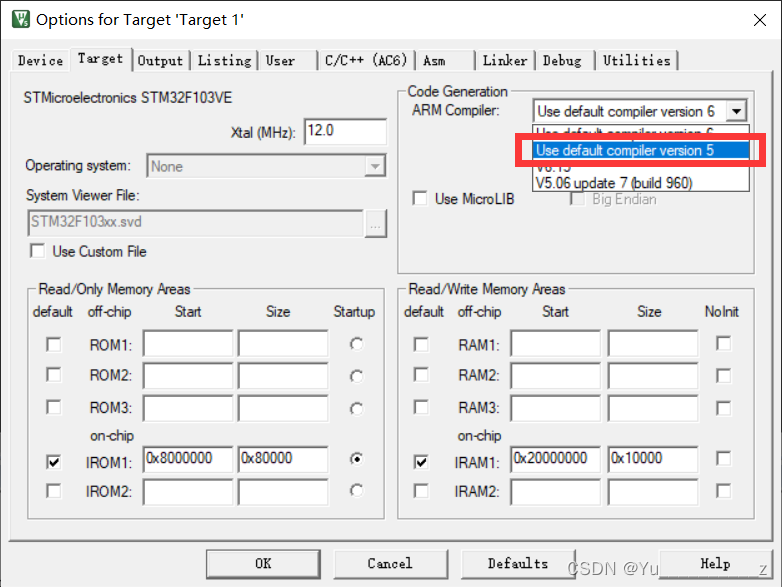Check the RAM3 default checkbox
782x587 pixels.
(x=421, y=407)
